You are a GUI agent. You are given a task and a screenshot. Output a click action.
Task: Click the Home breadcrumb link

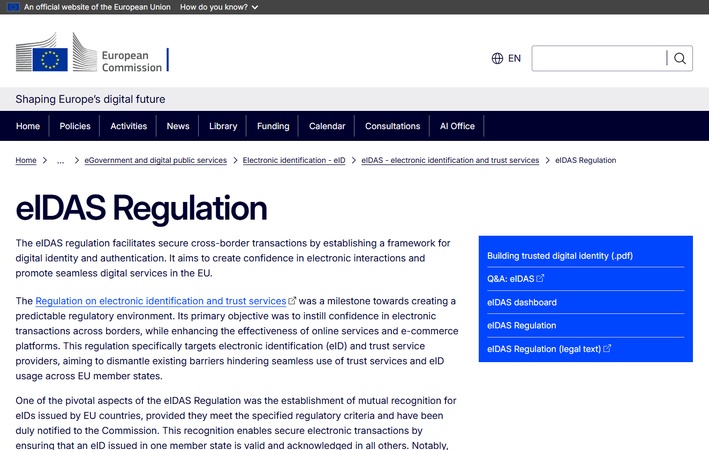26,160
